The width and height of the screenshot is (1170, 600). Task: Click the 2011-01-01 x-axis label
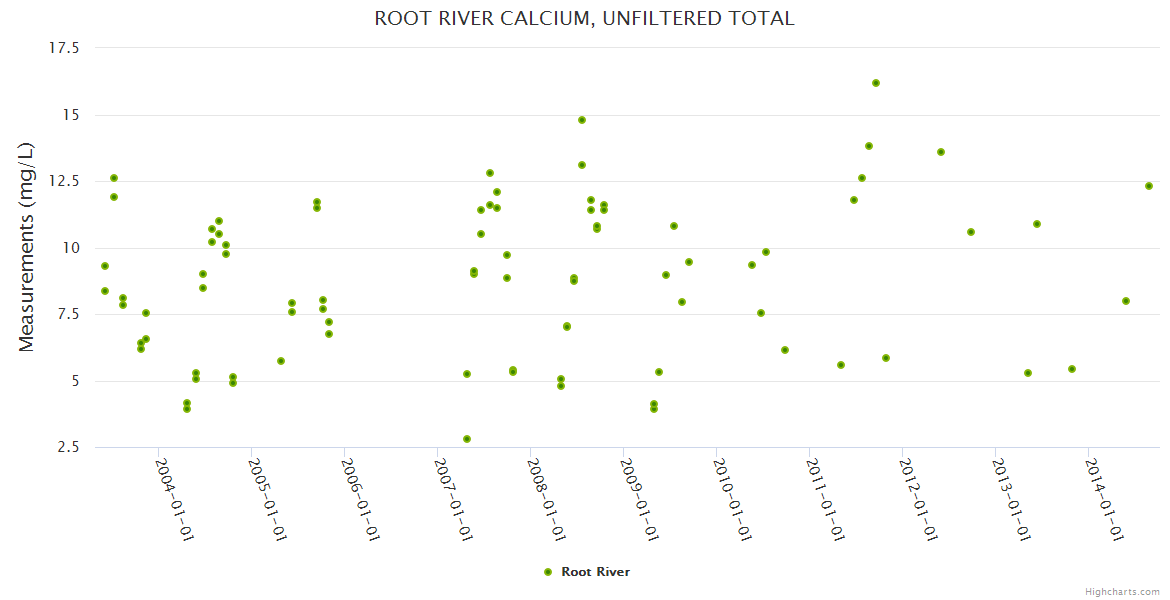coord(825,498)
